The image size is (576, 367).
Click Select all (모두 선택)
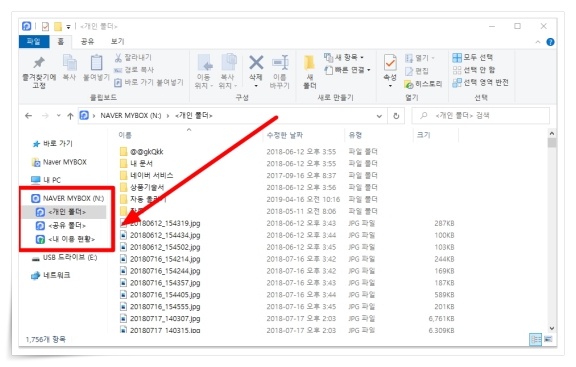pyautogui.click(x=472, y=57)
